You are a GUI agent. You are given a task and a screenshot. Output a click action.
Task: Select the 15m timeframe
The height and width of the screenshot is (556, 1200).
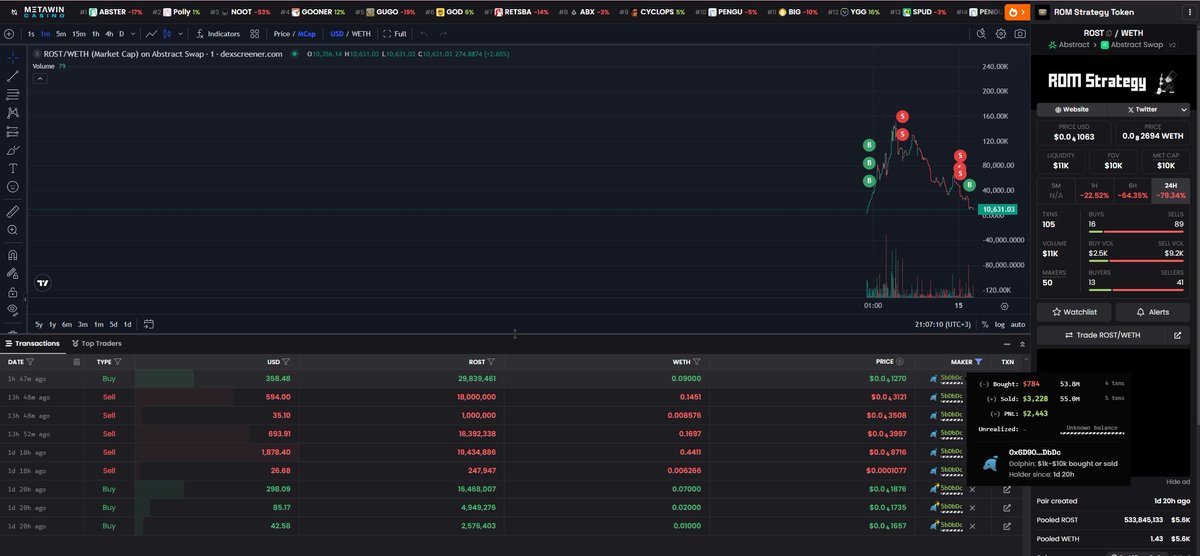pyautogui.click(x=78, y=34)
